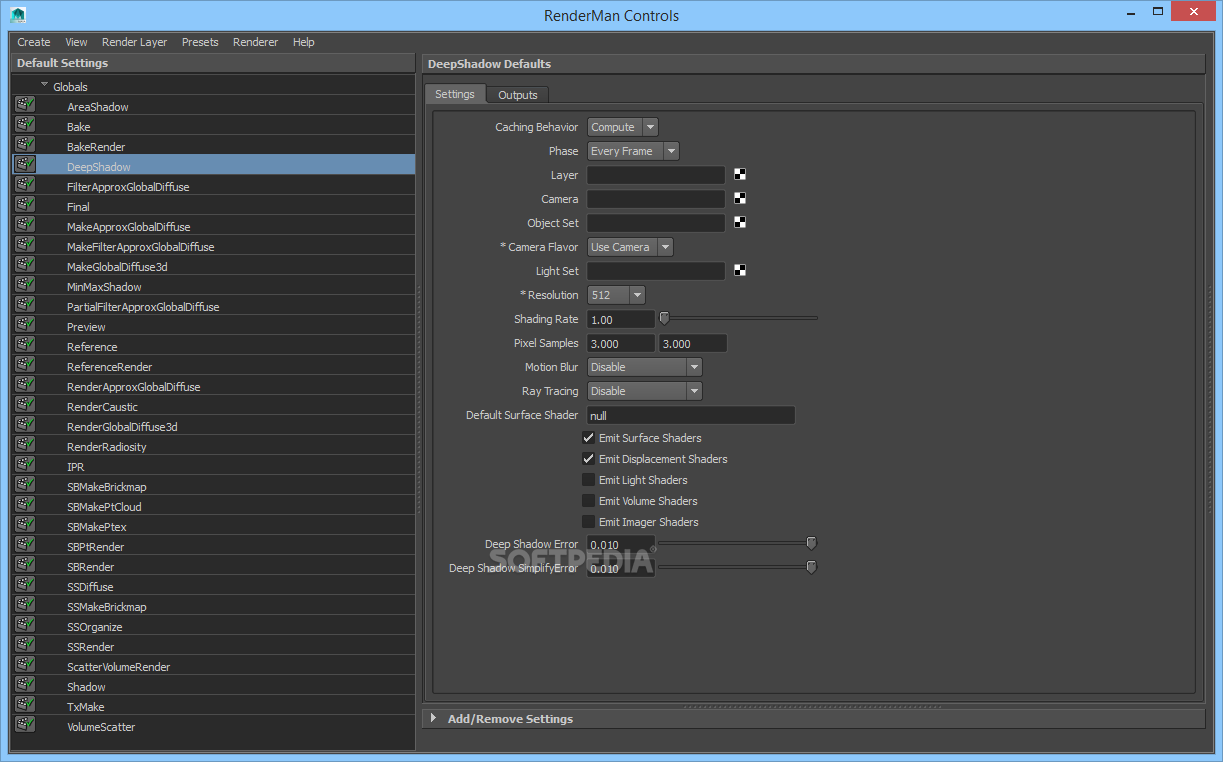
Task: Click the settings icon beside AreaShadow
Action: coord(25,105)
